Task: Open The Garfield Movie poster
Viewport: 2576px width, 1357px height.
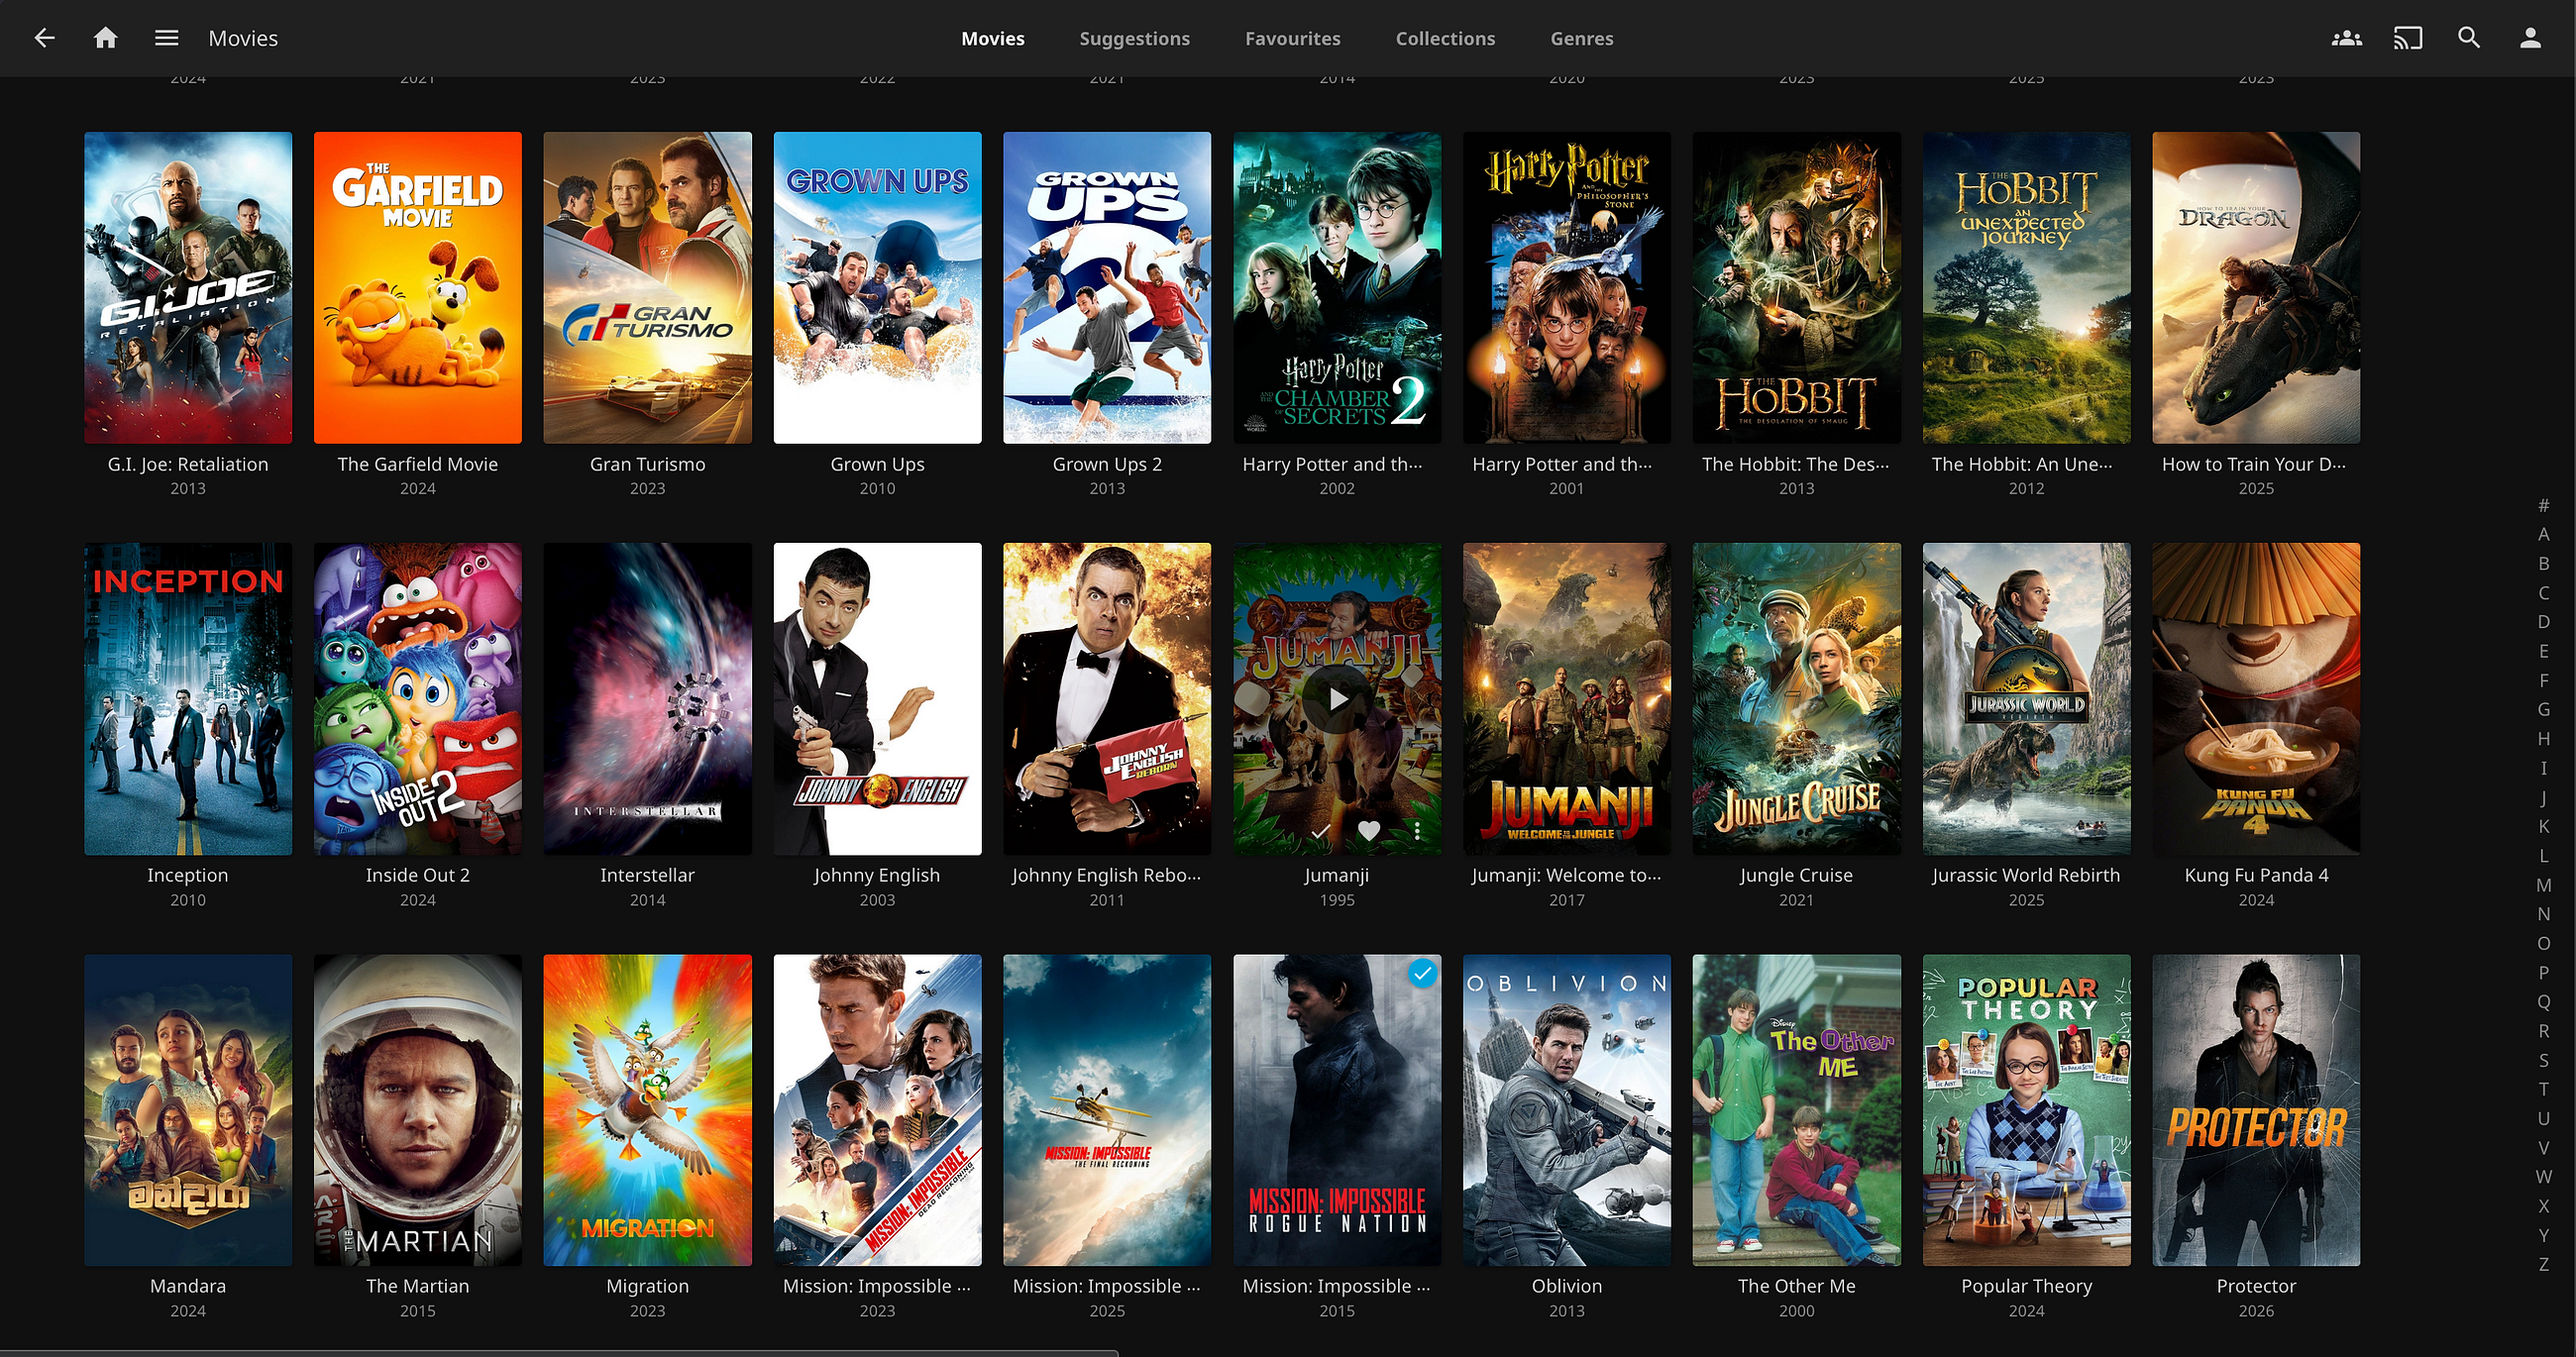Action: coord(418,288)
